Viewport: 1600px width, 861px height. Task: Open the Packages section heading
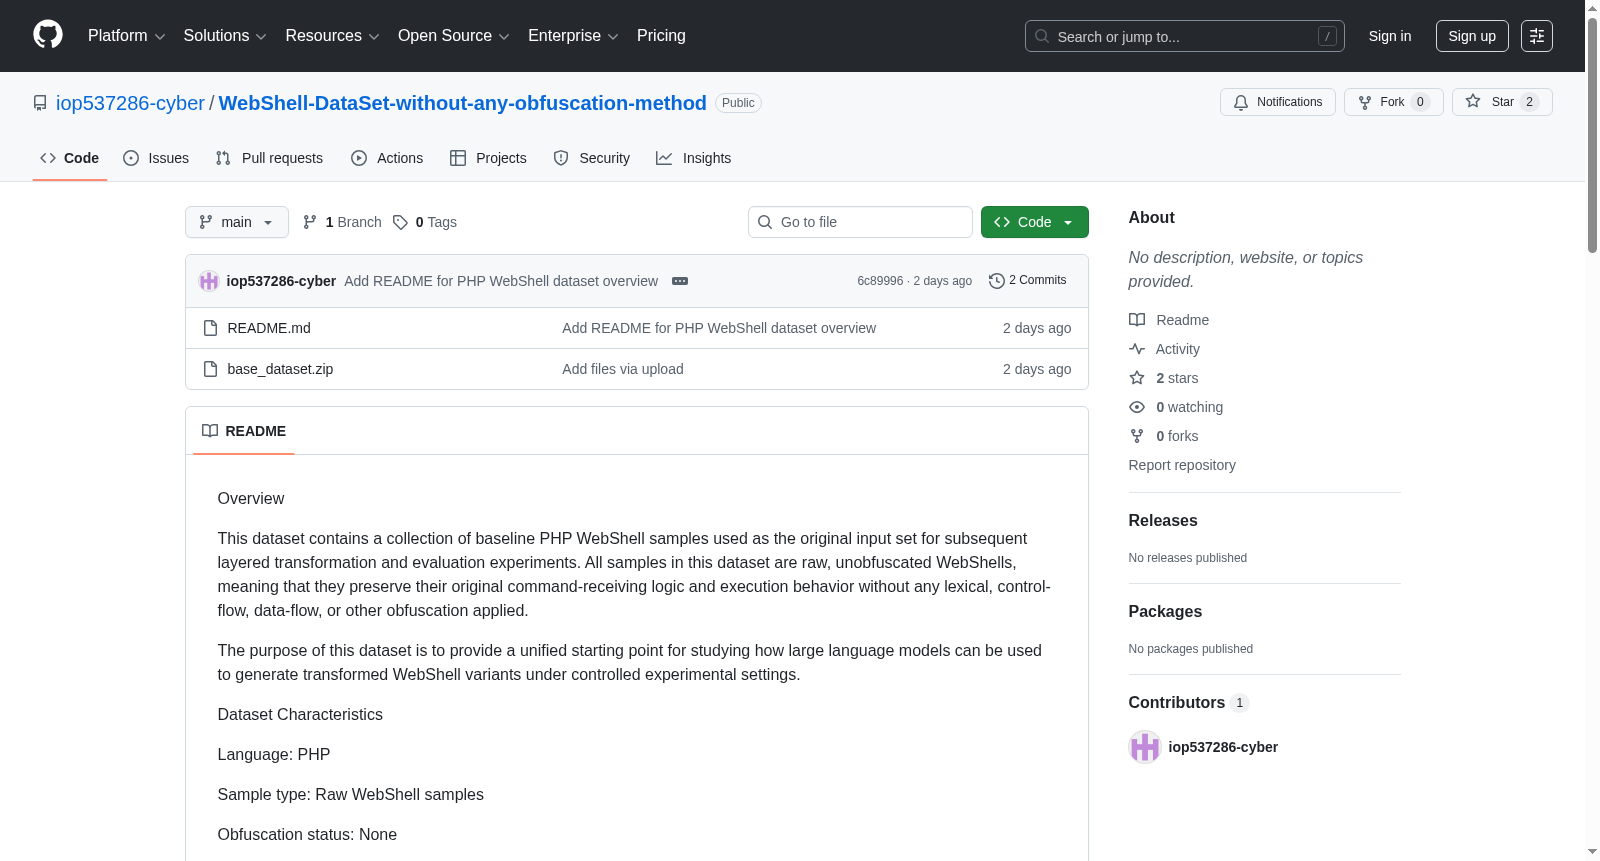coord(1165,611)
